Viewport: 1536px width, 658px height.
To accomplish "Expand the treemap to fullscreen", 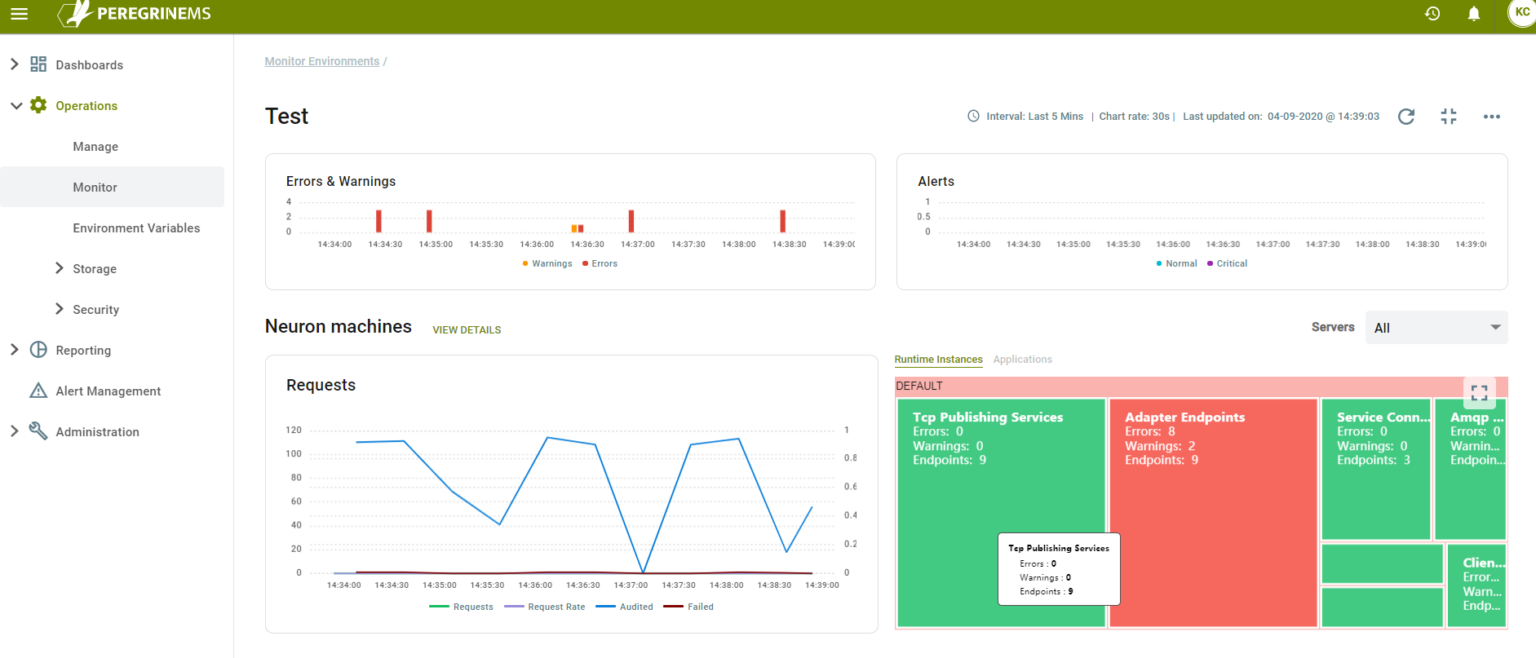I will 1480,392.
